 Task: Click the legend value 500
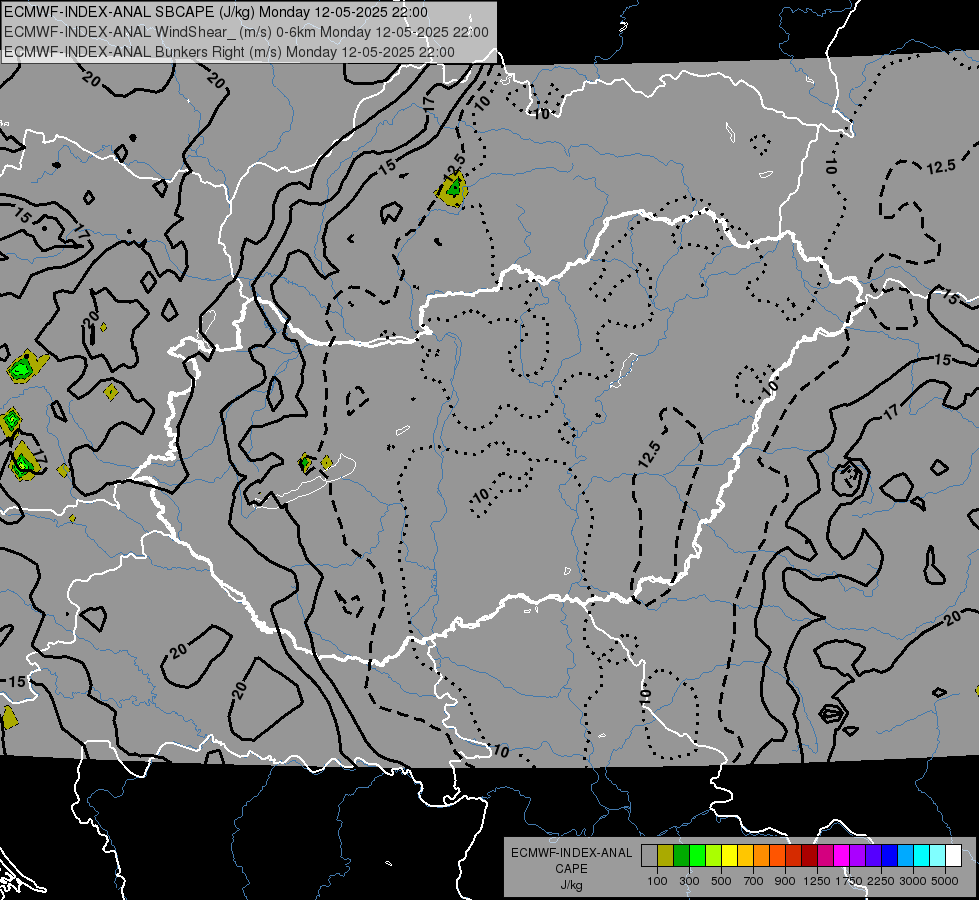point(722,881)
